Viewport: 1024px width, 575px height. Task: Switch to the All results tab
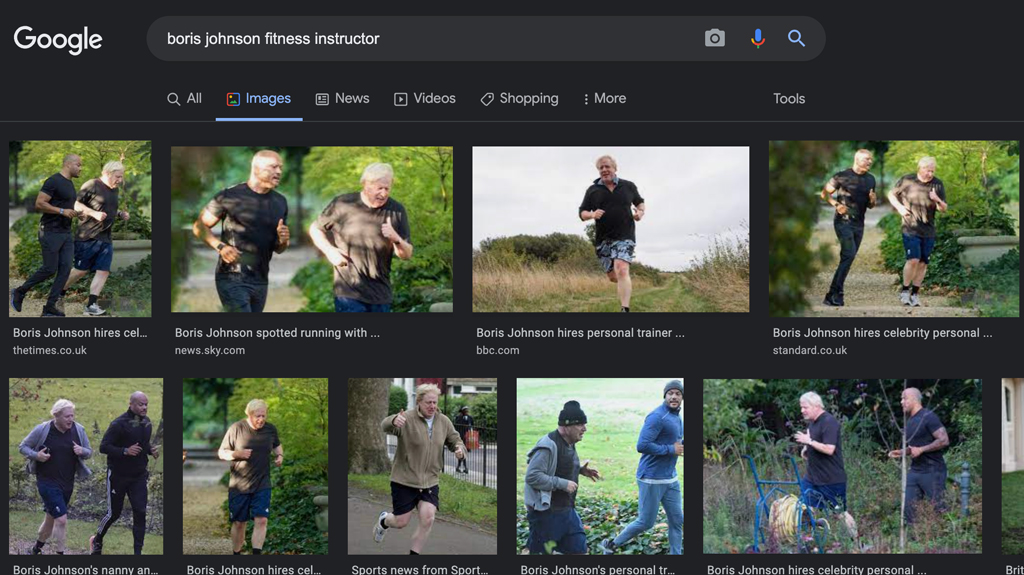185,98
